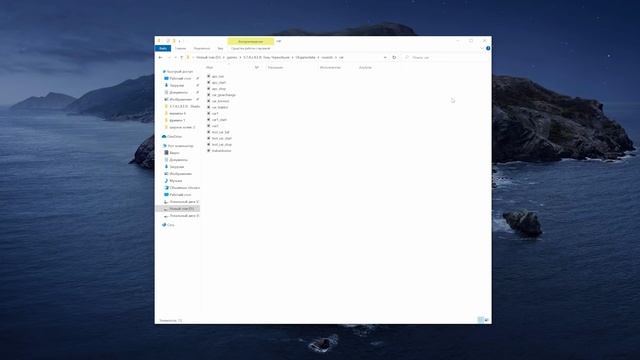Click the Up one level arrow
The image size is (640, 360).
[x=182, y=58]
